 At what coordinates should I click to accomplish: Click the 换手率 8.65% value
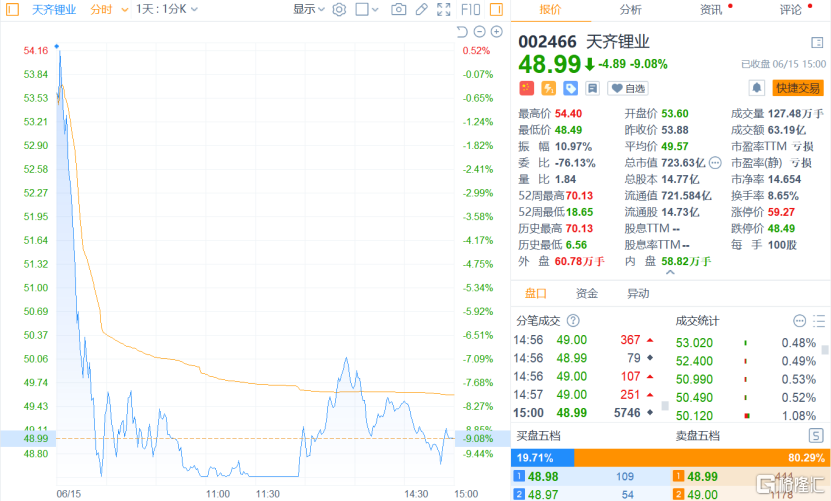click(783, 196)
